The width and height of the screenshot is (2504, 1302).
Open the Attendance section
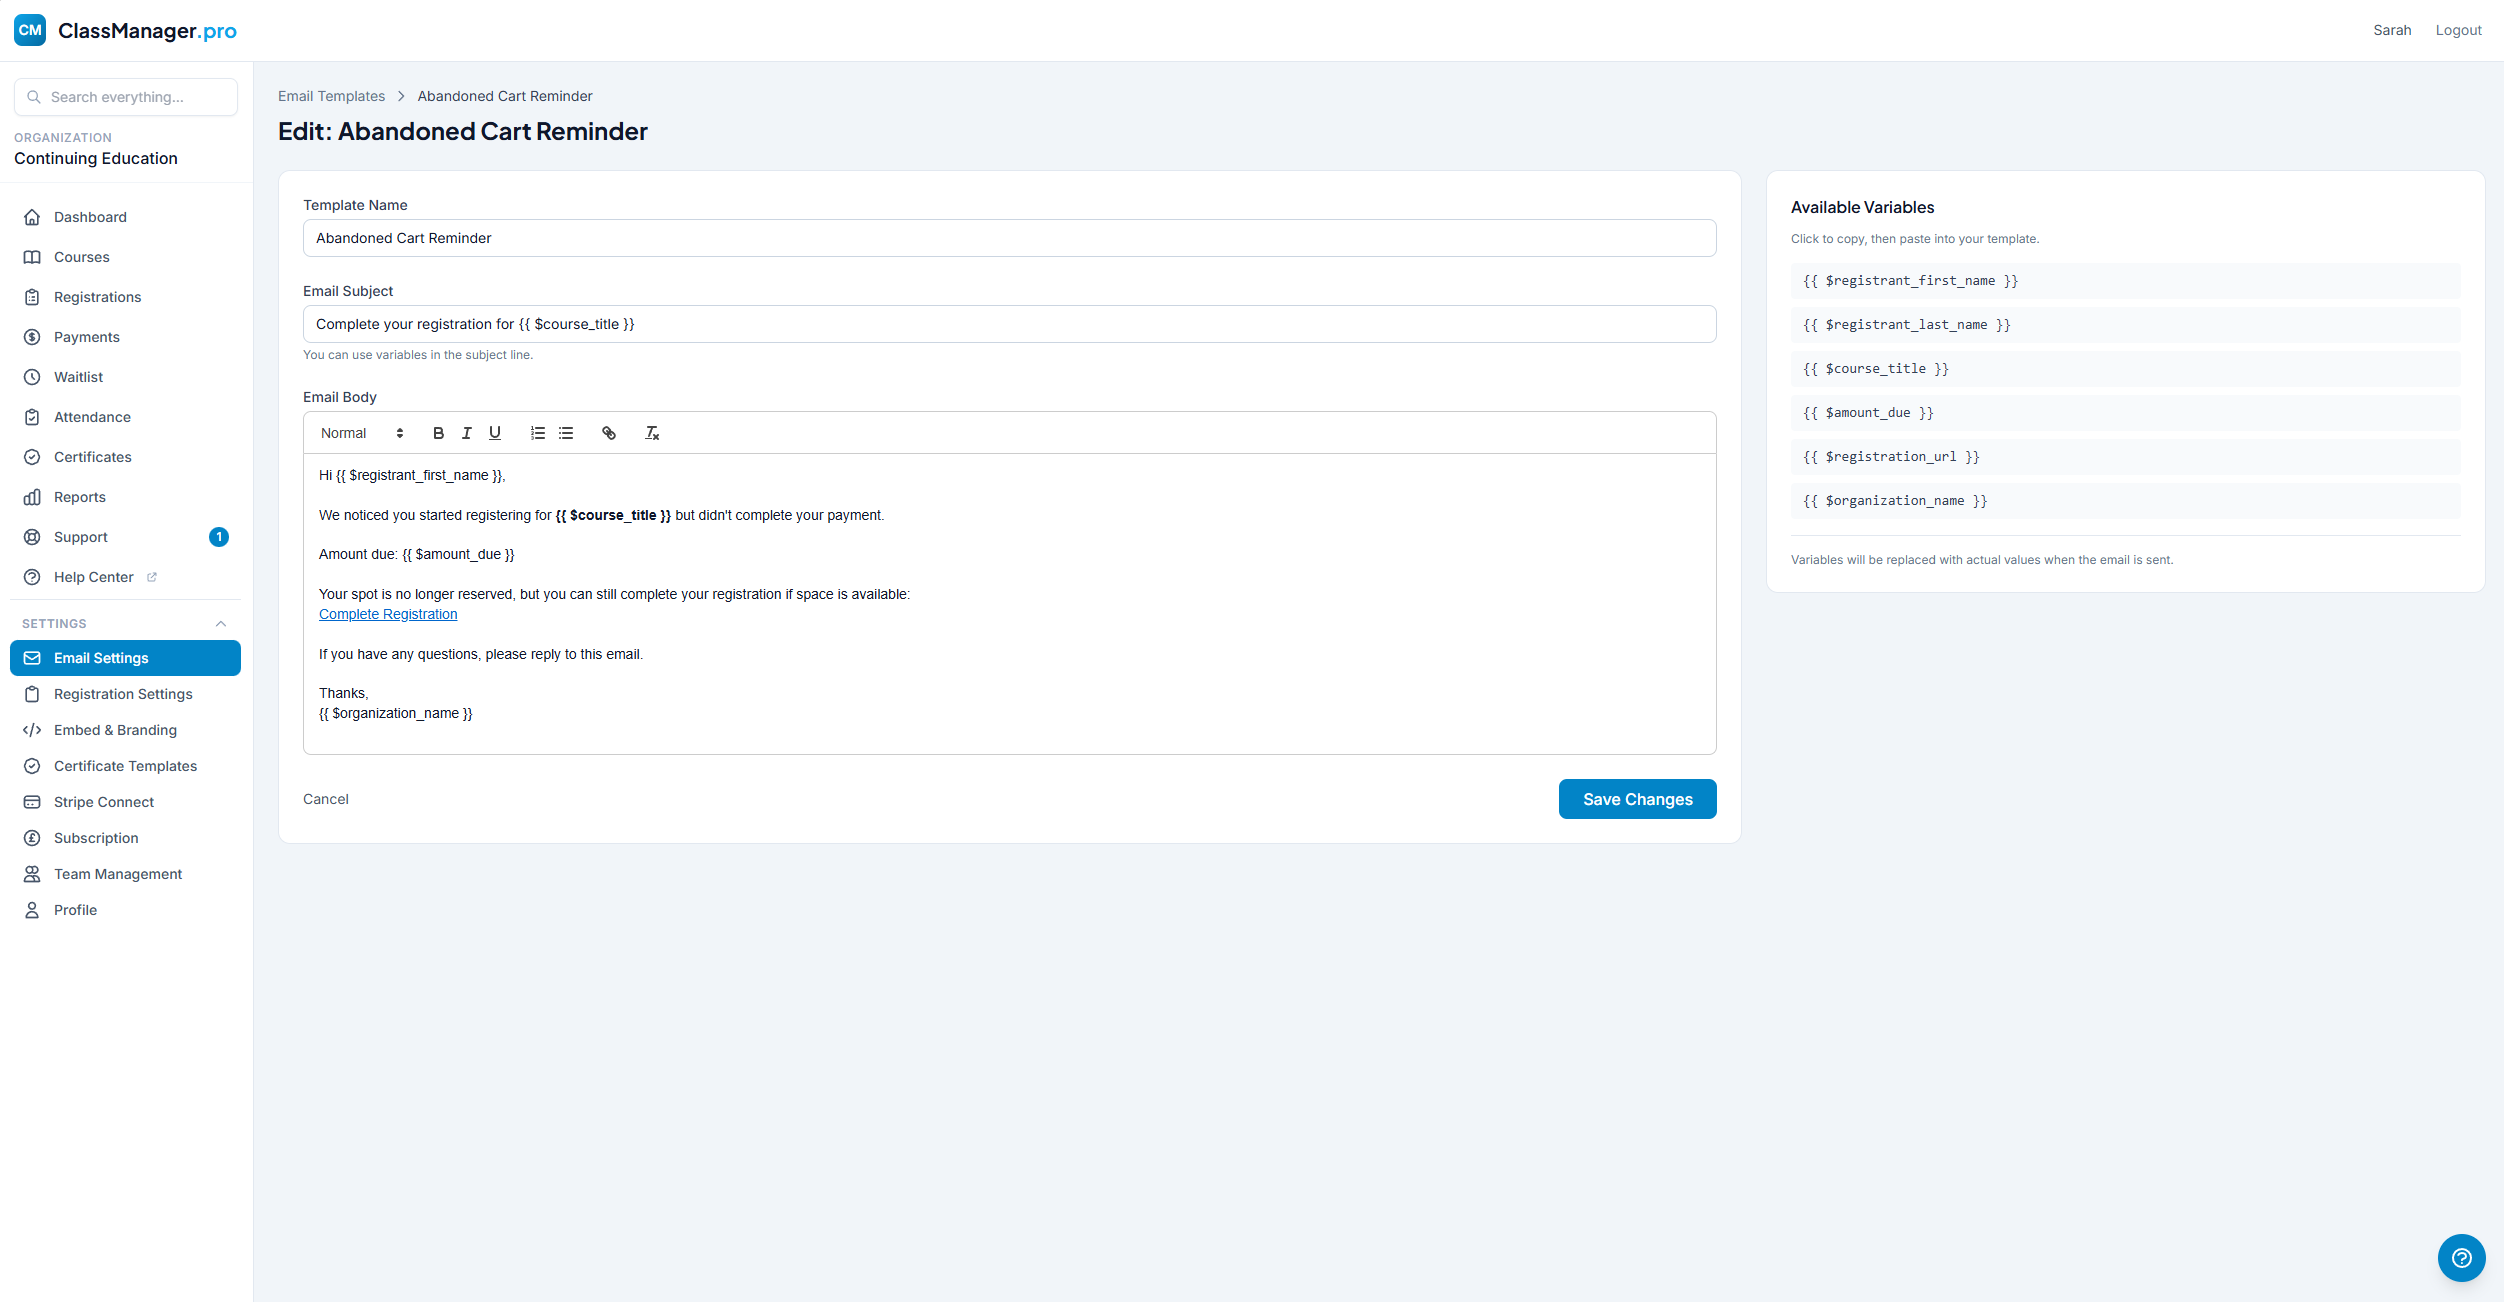point(92,417)
